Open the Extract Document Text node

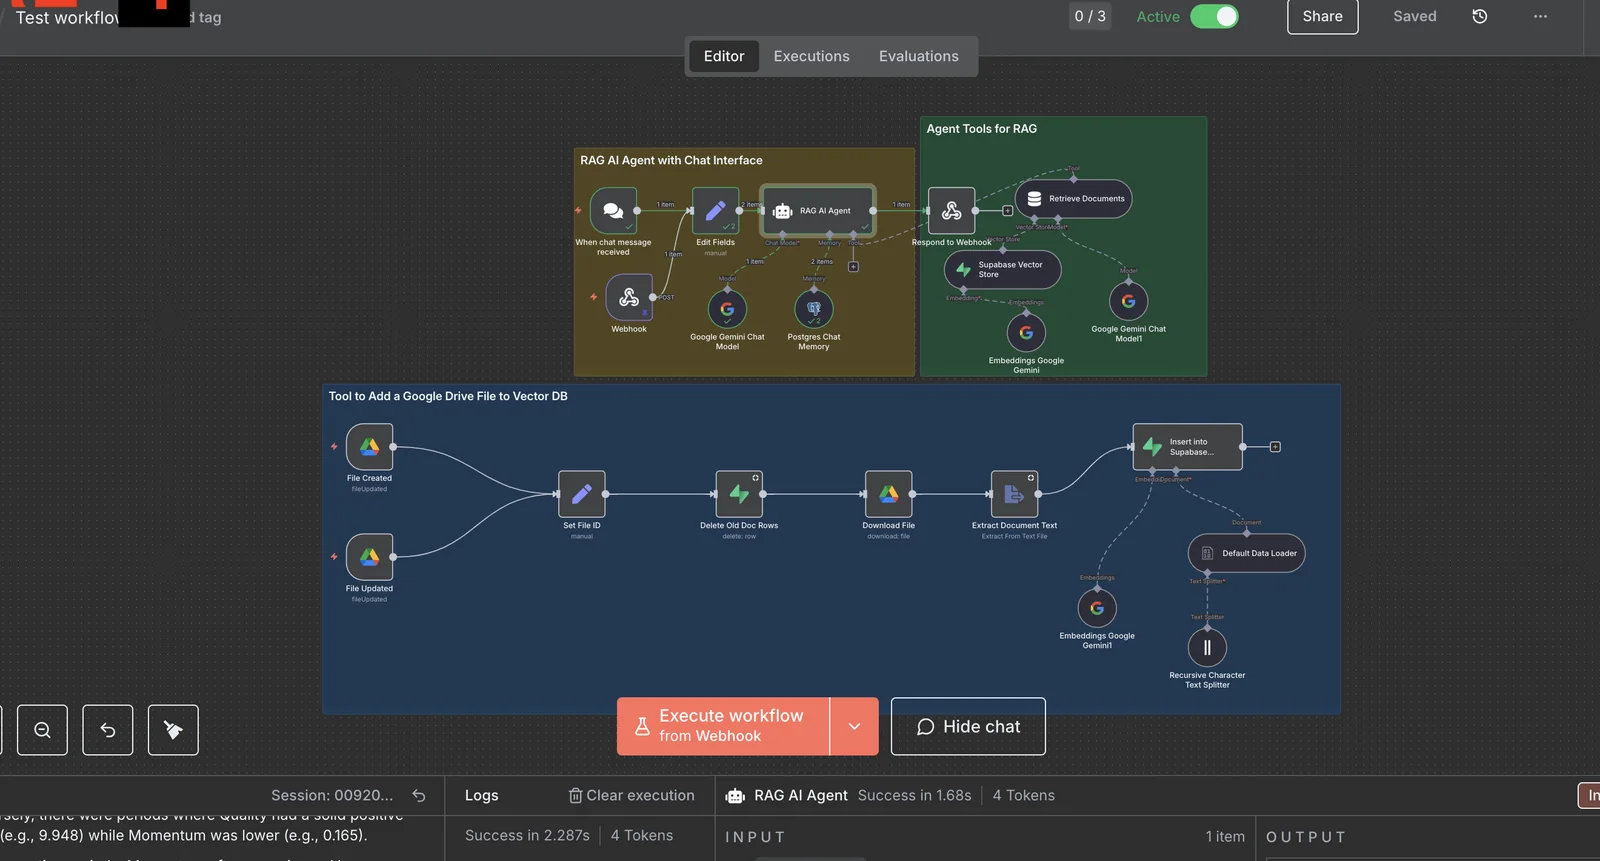tap(1014, 494)
